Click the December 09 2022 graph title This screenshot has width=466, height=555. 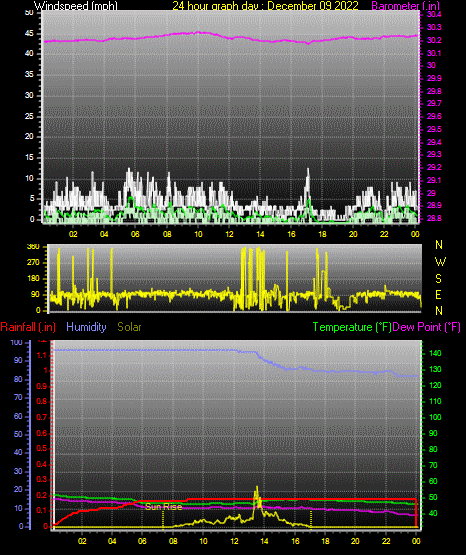click(x=313, y=6)
